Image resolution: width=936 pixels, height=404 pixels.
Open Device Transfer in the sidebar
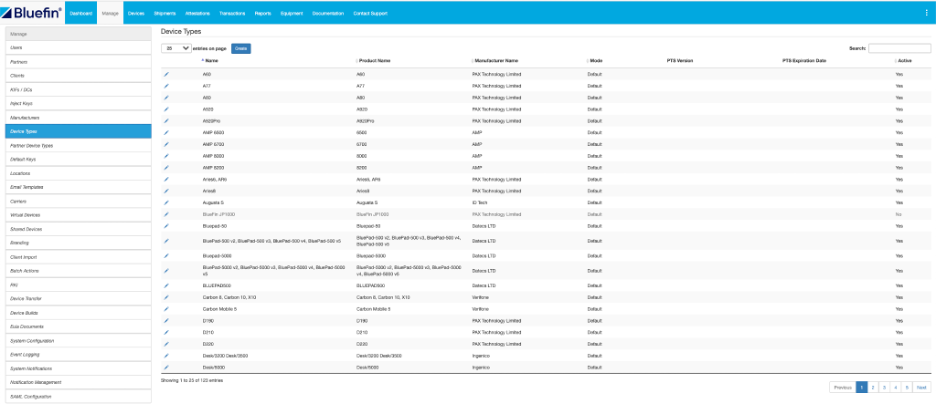[x=78, y=298]
